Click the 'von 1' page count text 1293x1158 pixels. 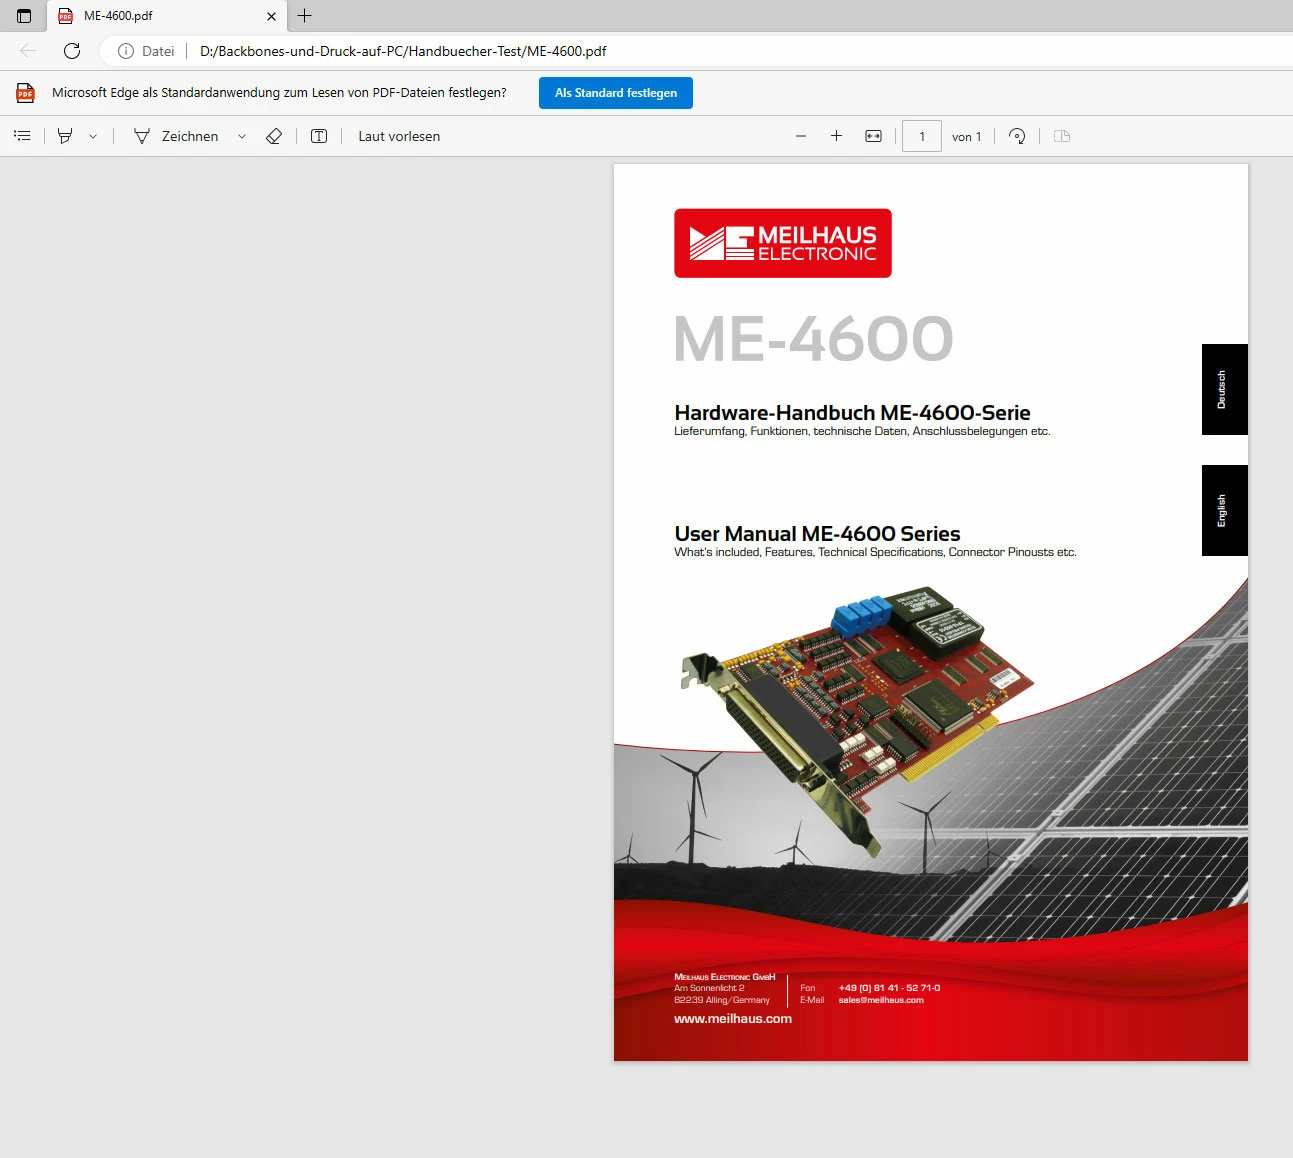point(967,137)
